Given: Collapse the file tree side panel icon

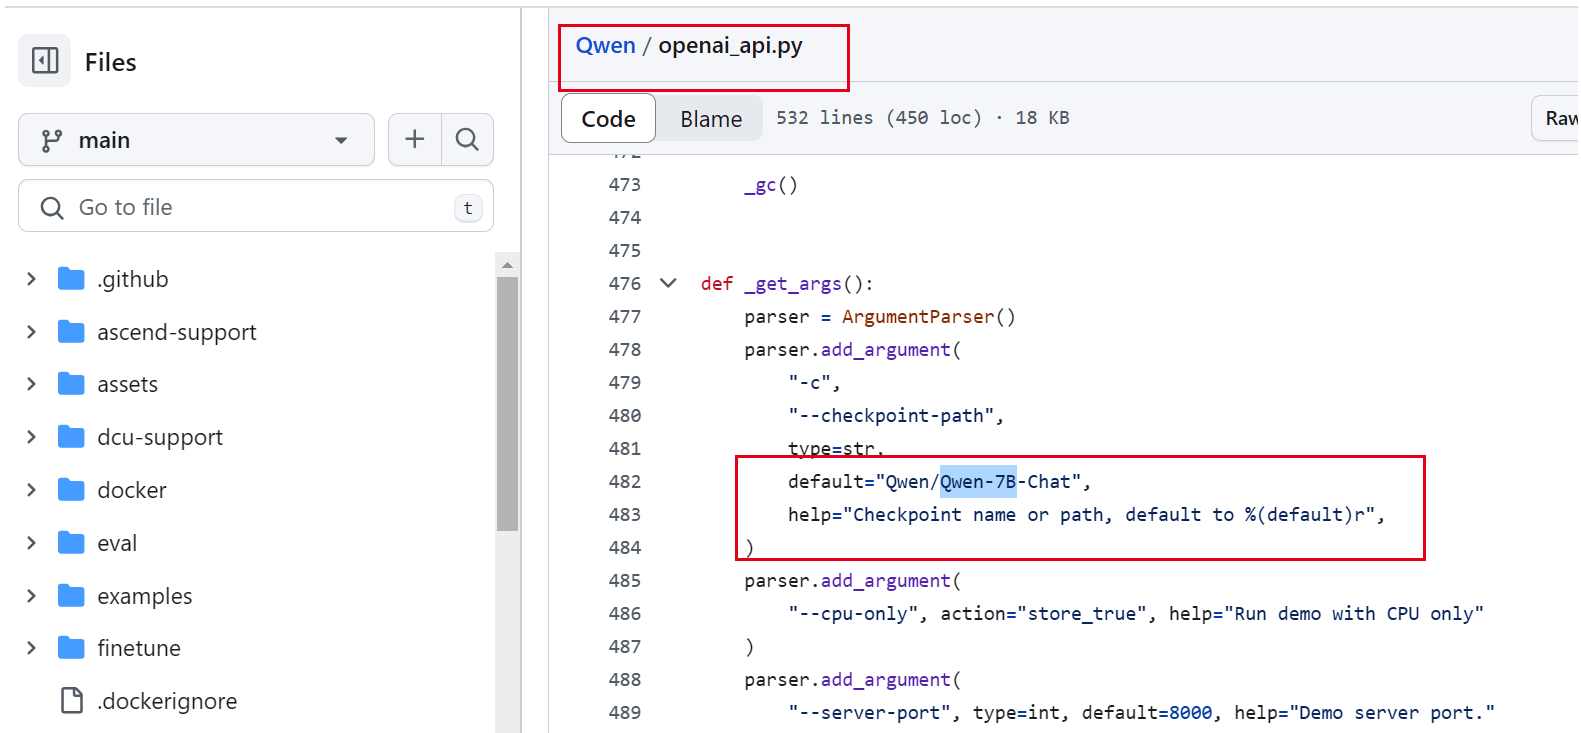Looking at the screenshot, I should (45, 61).
